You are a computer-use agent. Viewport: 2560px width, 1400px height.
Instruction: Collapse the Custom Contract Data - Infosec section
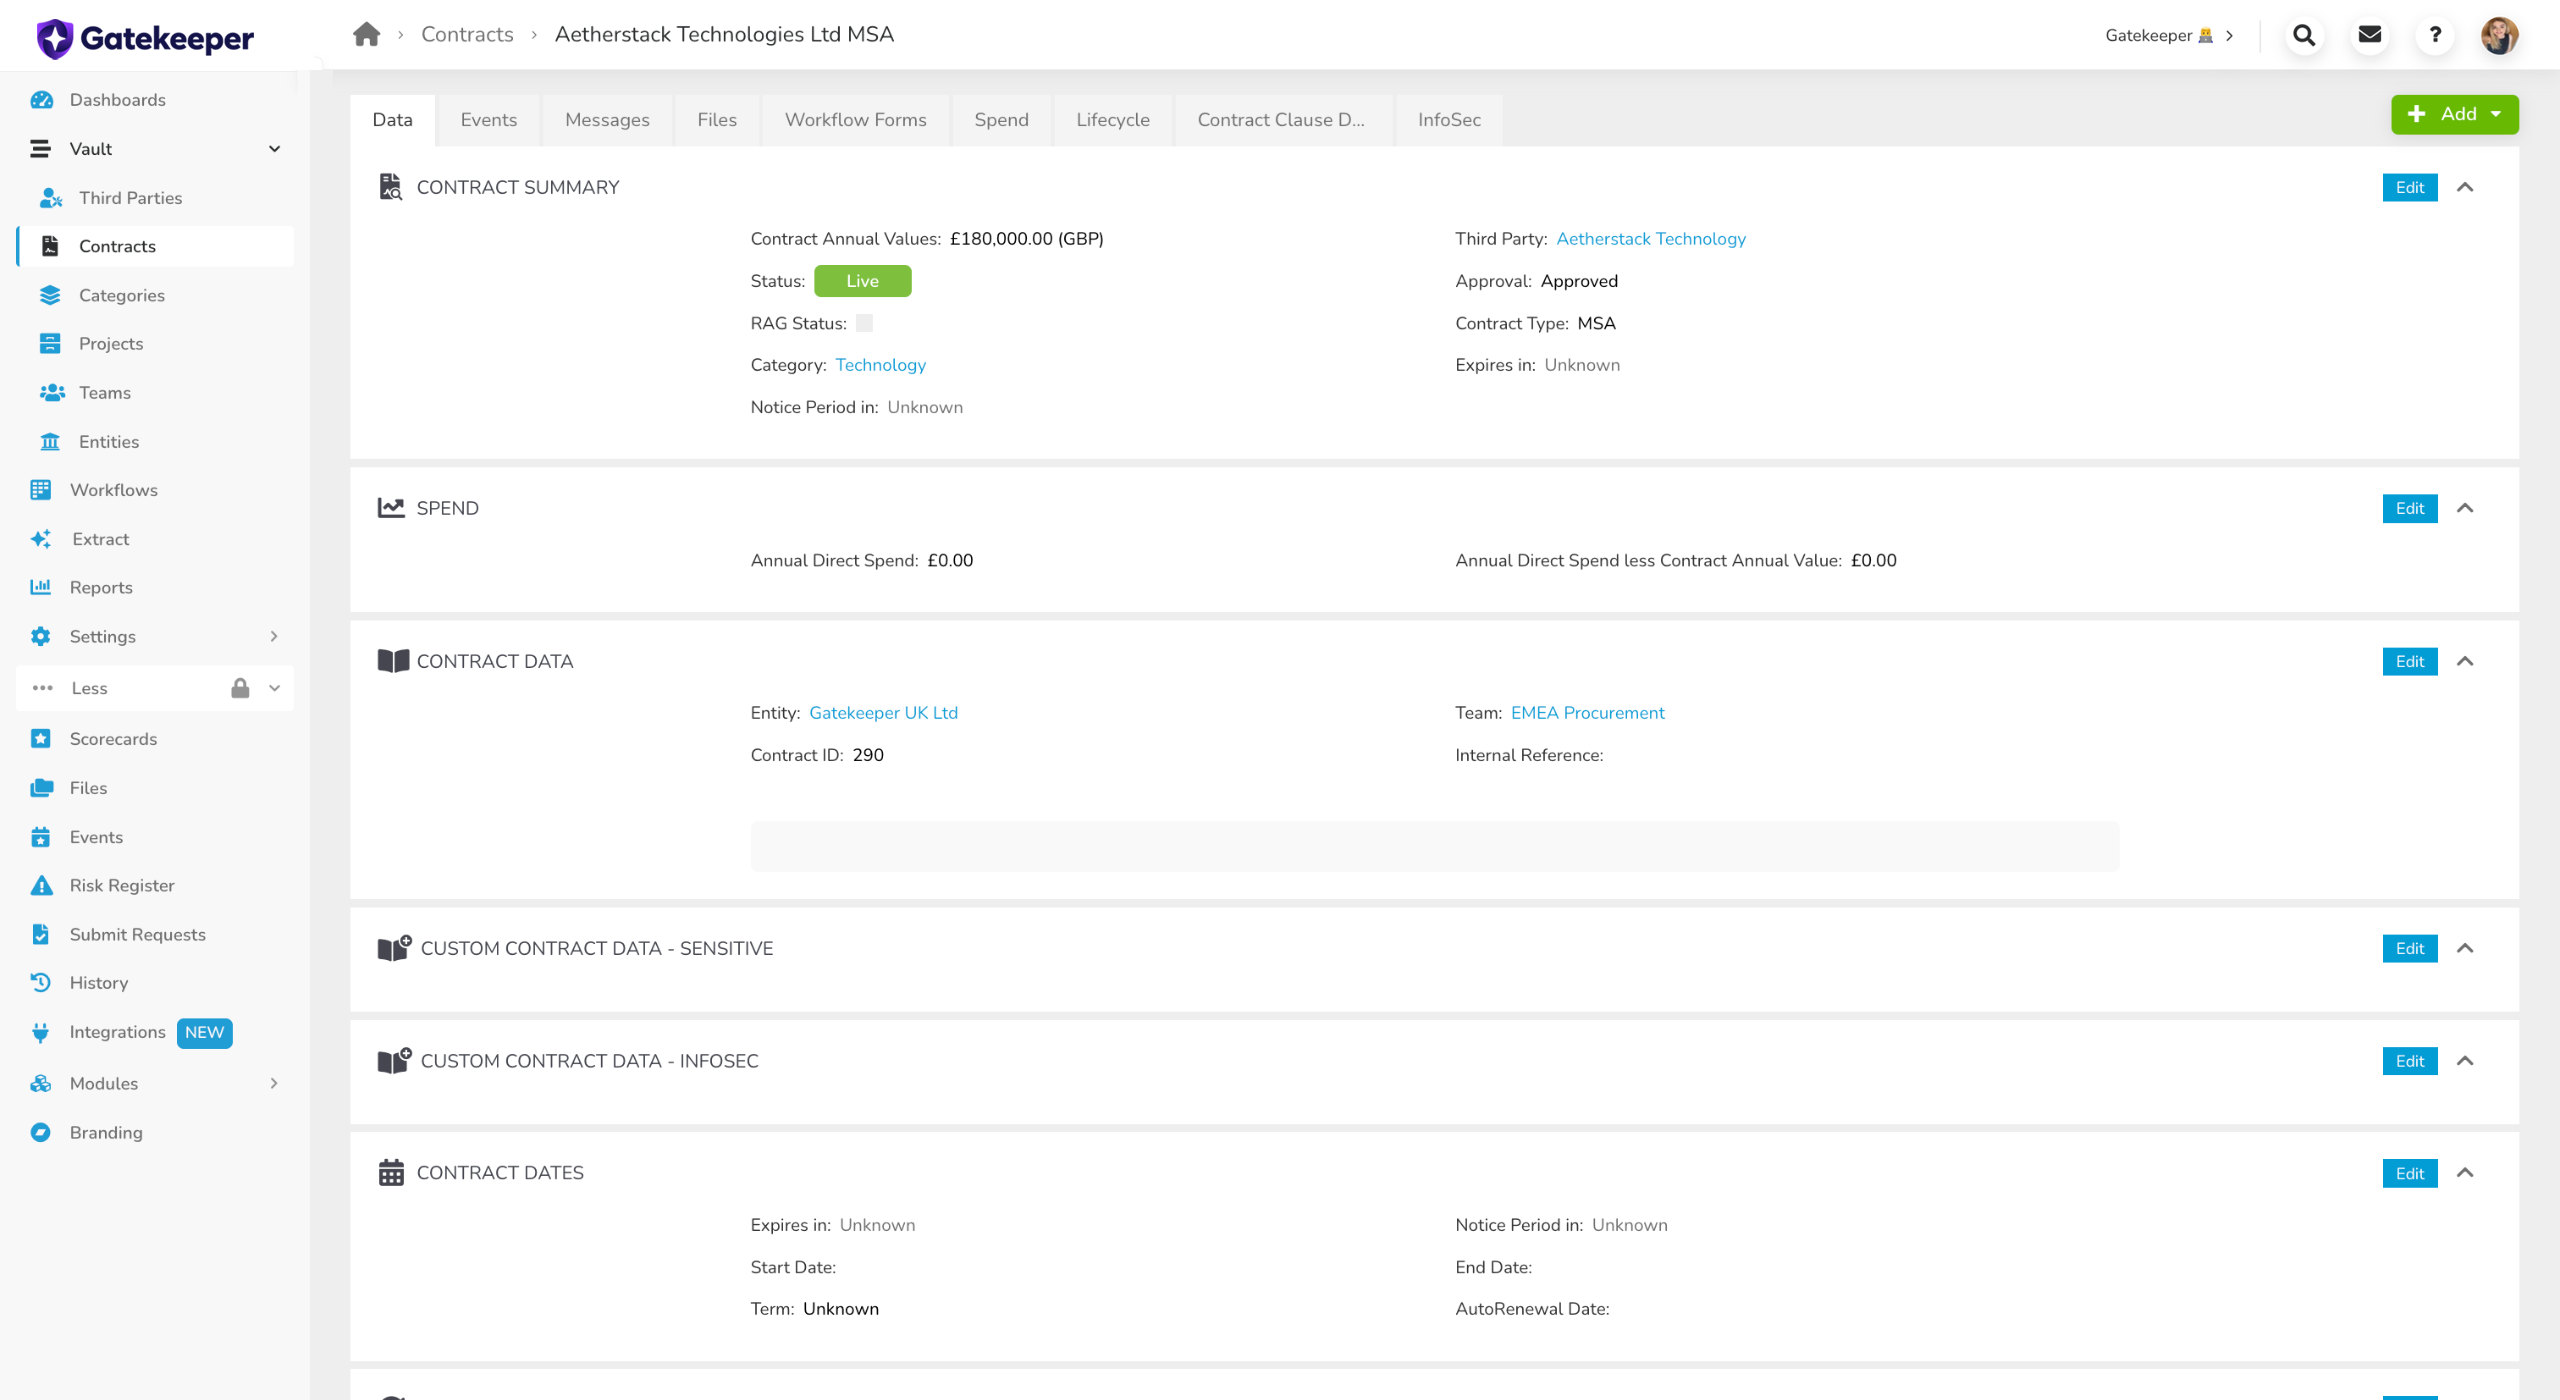[x=2465, y=1061]
